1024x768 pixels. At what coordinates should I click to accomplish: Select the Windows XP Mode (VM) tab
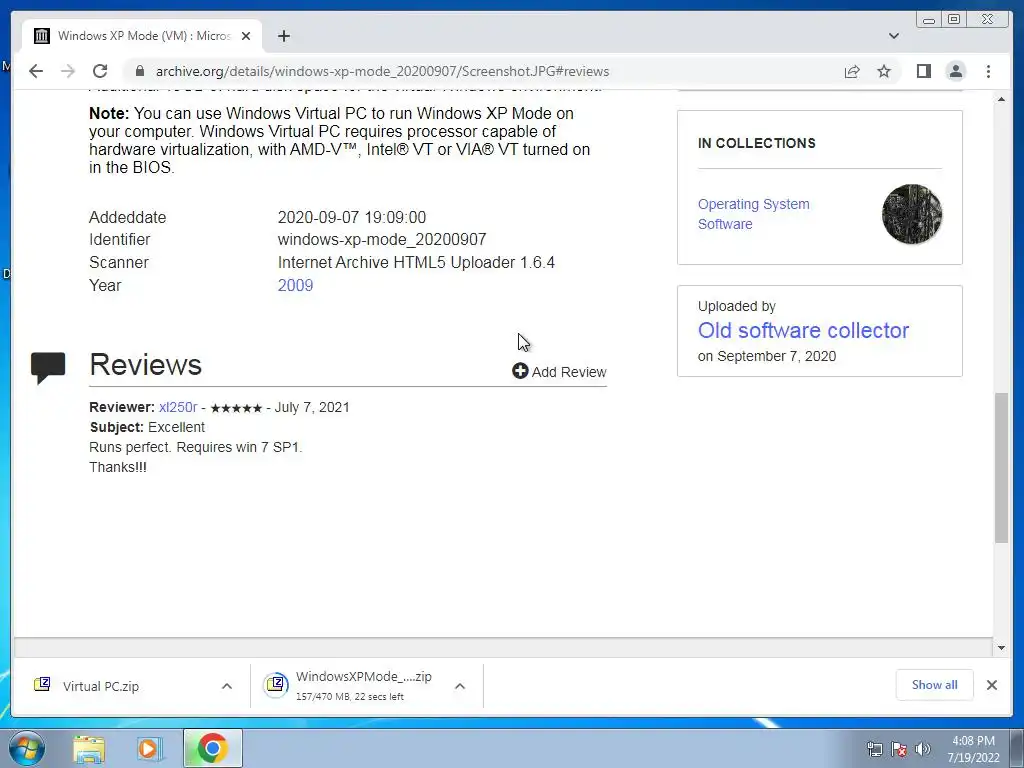tap(143, 36)
